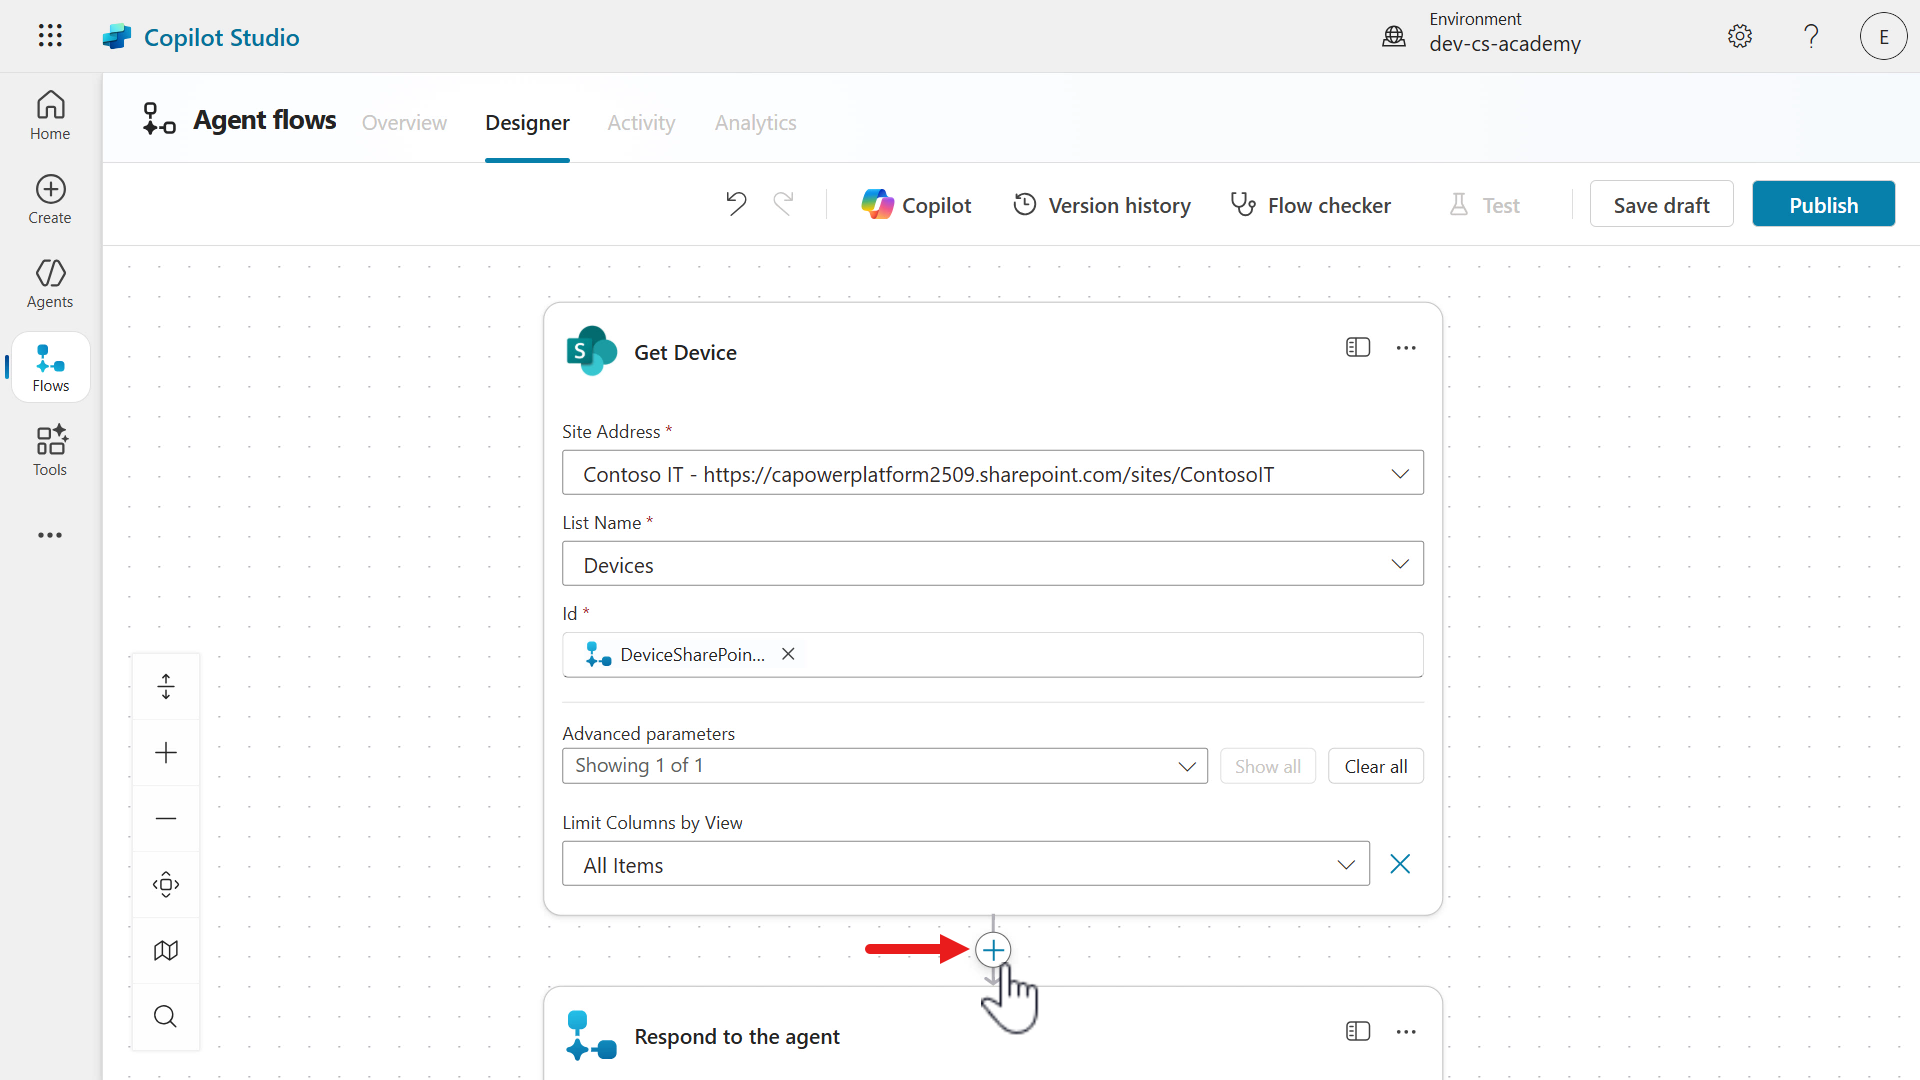
Task: Zoom in on the canvas
Action: (x=166, y=752)
